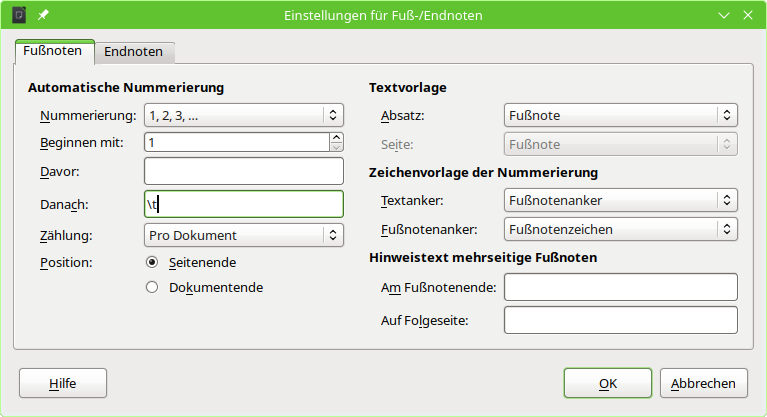Increase the Beginnen mit value
Viewport: 767px width, 417px height.
coord(337,138)
